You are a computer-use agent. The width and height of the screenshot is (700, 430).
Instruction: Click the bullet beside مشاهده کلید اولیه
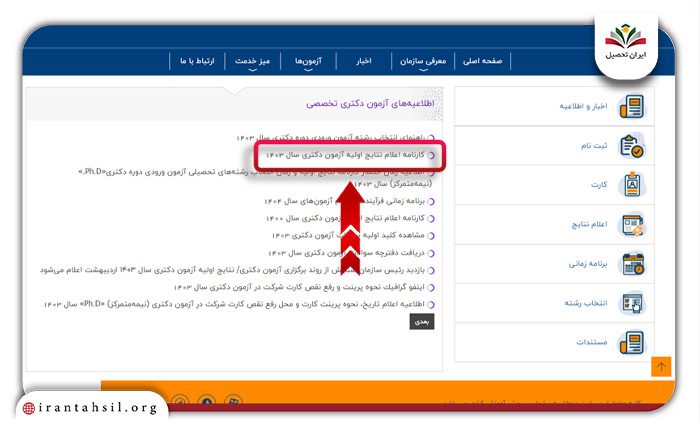[431, 235]
